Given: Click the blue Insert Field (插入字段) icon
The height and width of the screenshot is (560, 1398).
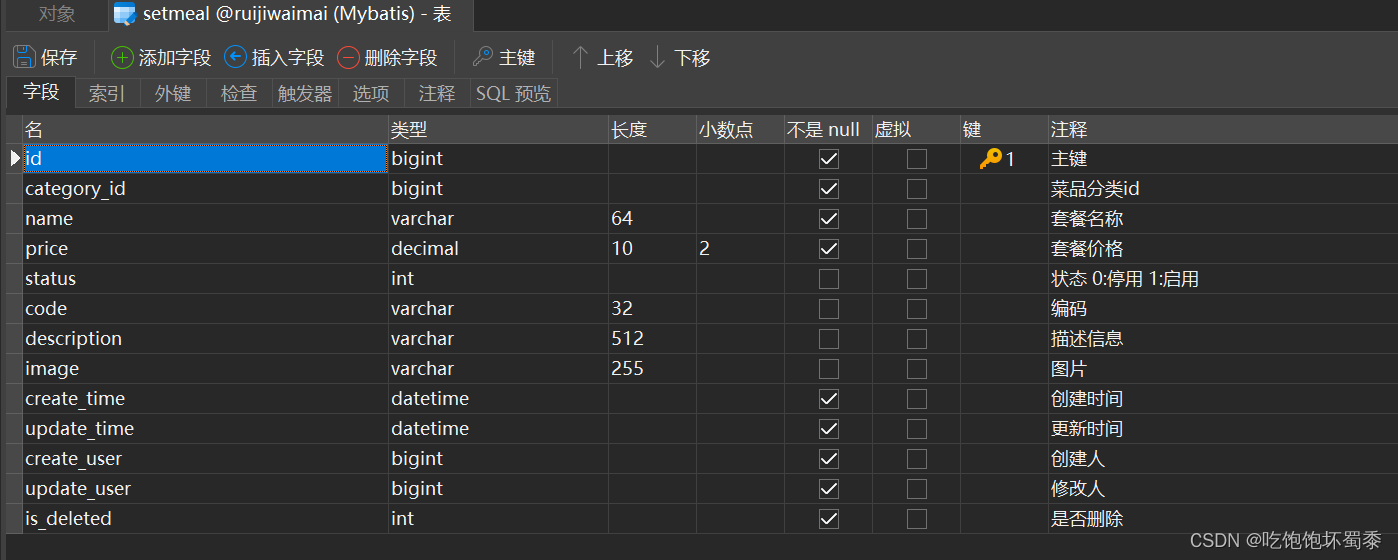Looking at the screenshot, I should pos(236,57).
